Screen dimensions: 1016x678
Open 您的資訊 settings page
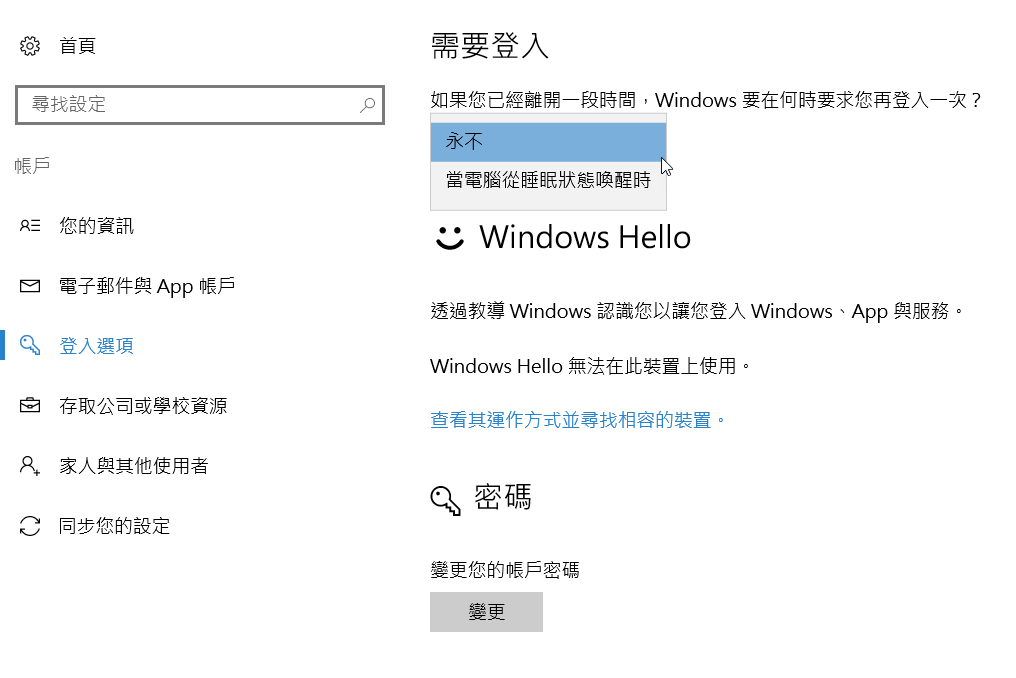[x=96, y=226]
